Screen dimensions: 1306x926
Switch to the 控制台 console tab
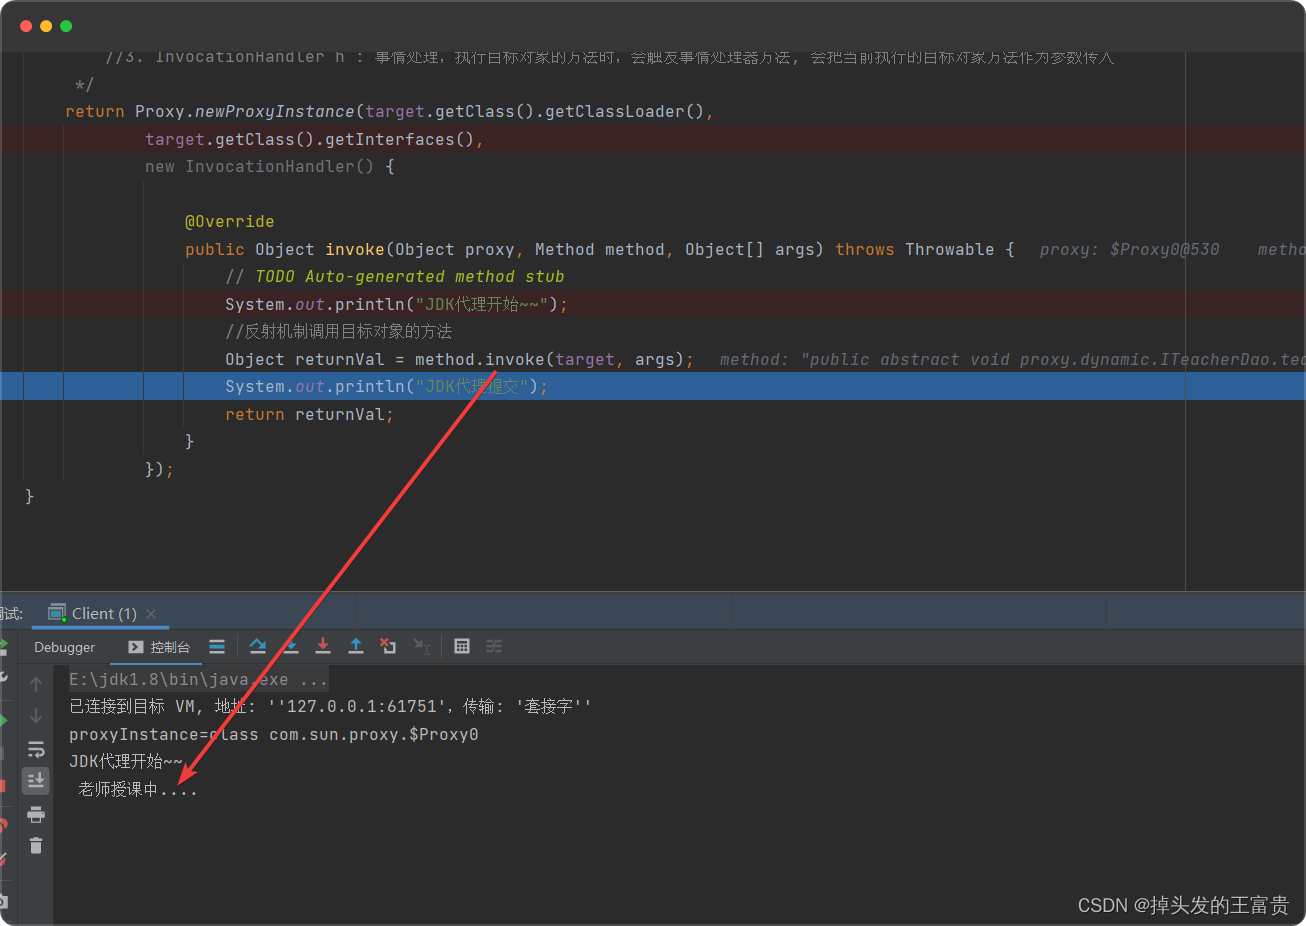point(159,647)
